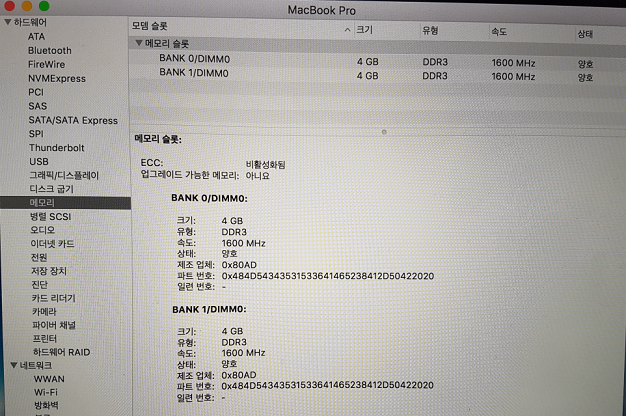Select the NVMExpress sidebar entry

(58, 78)
